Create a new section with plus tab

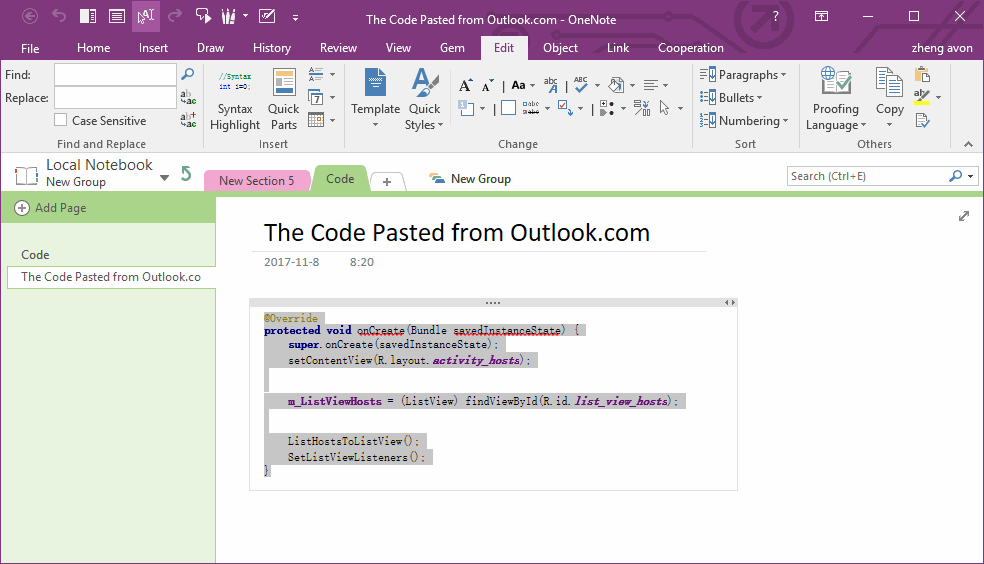387,181
